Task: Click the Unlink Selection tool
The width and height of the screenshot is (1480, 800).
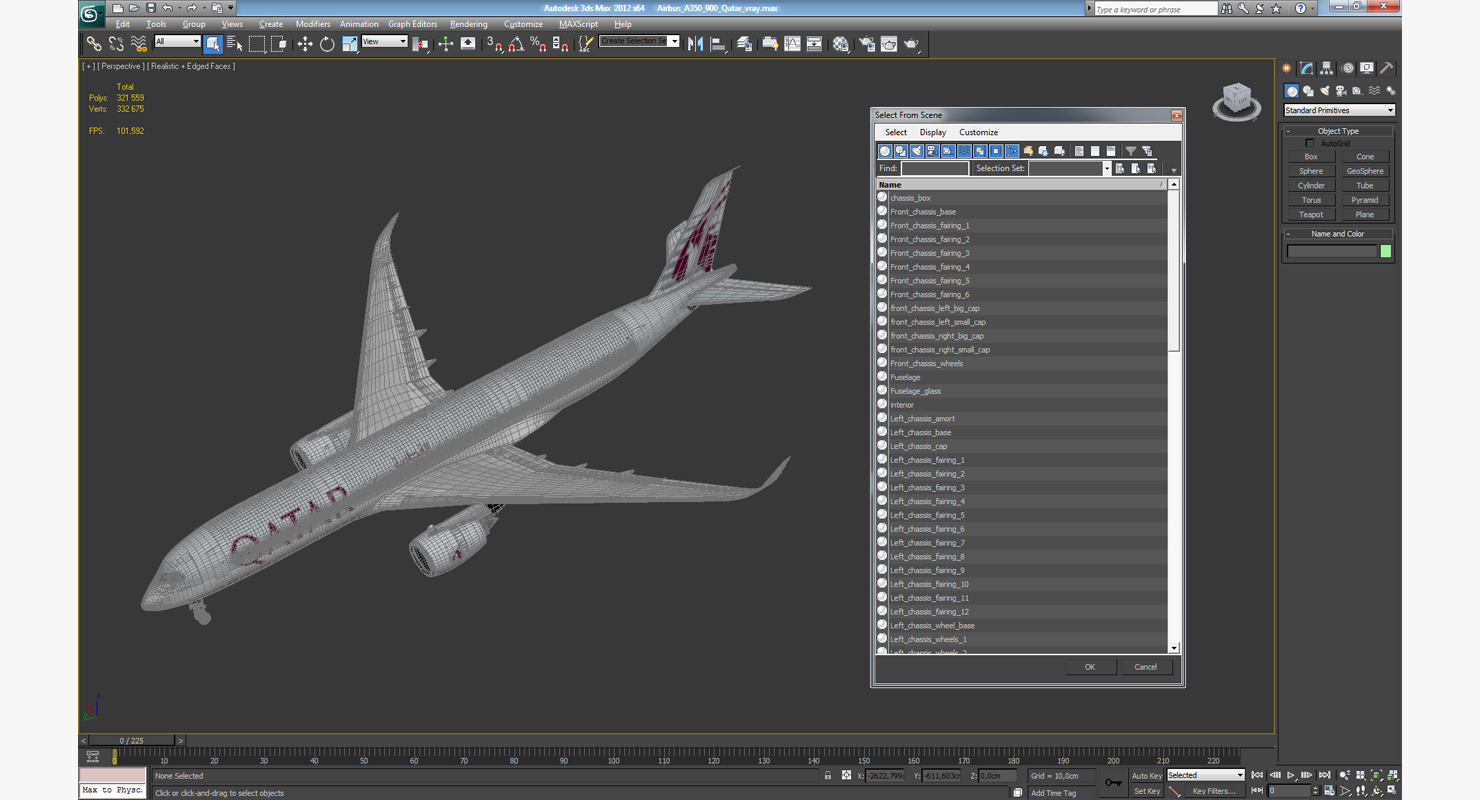Action: pyautogui.click(x=116, y=44)
